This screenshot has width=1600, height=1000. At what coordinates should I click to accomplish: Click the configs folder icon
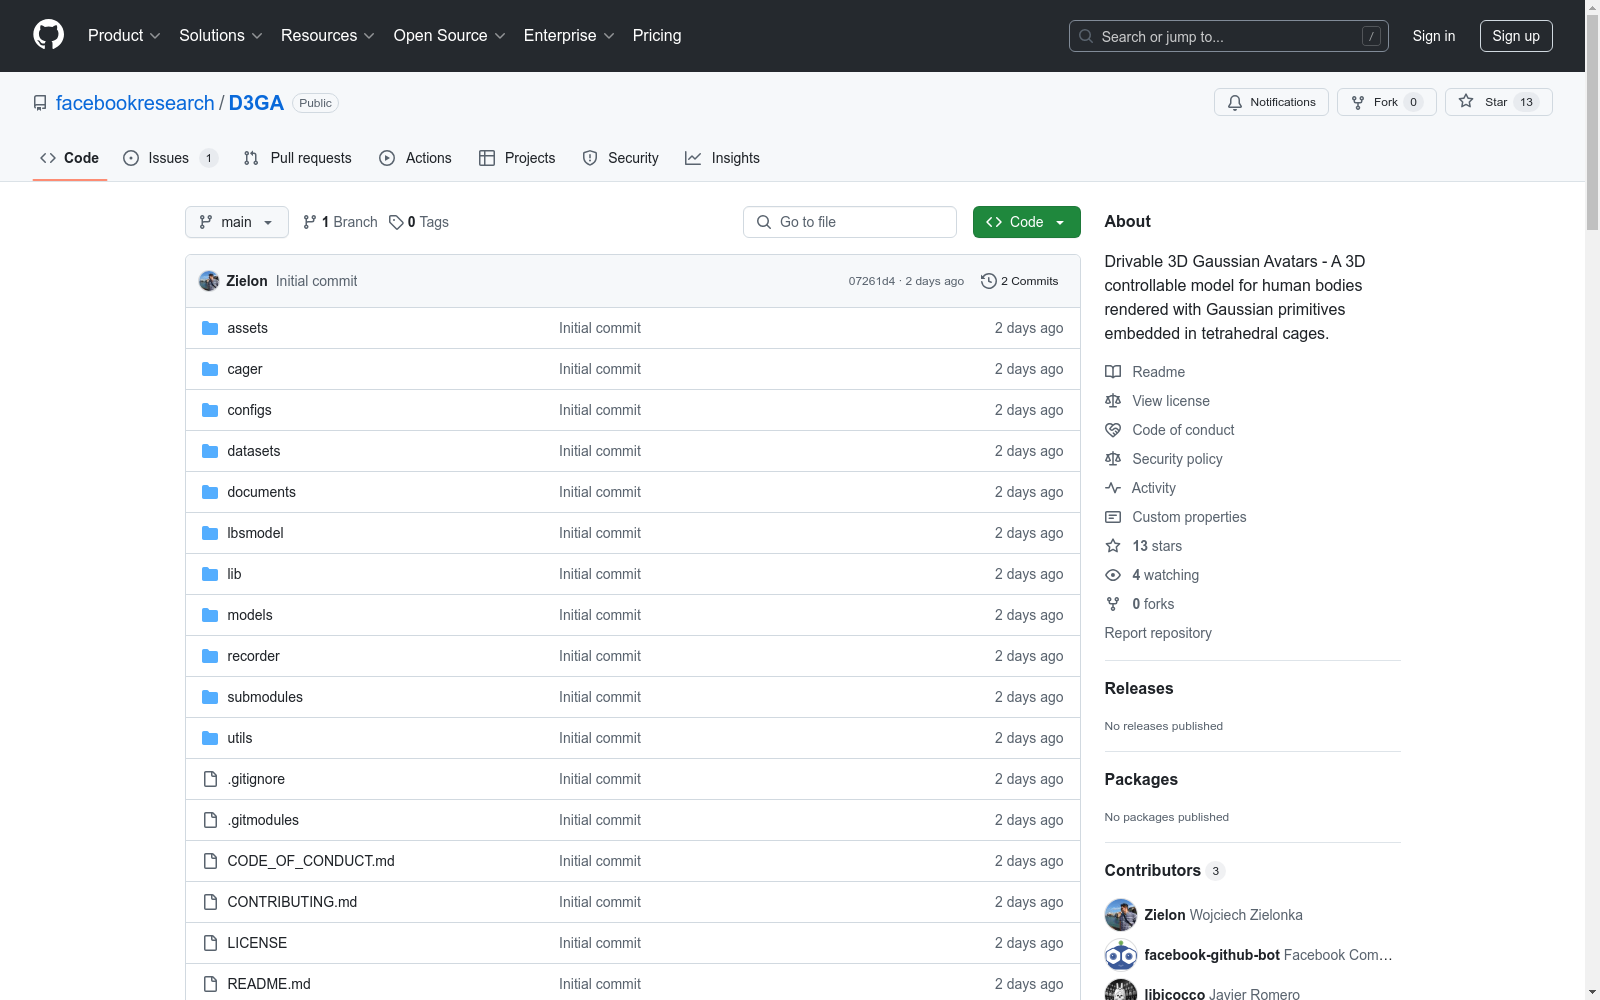(x=210, y=410)
